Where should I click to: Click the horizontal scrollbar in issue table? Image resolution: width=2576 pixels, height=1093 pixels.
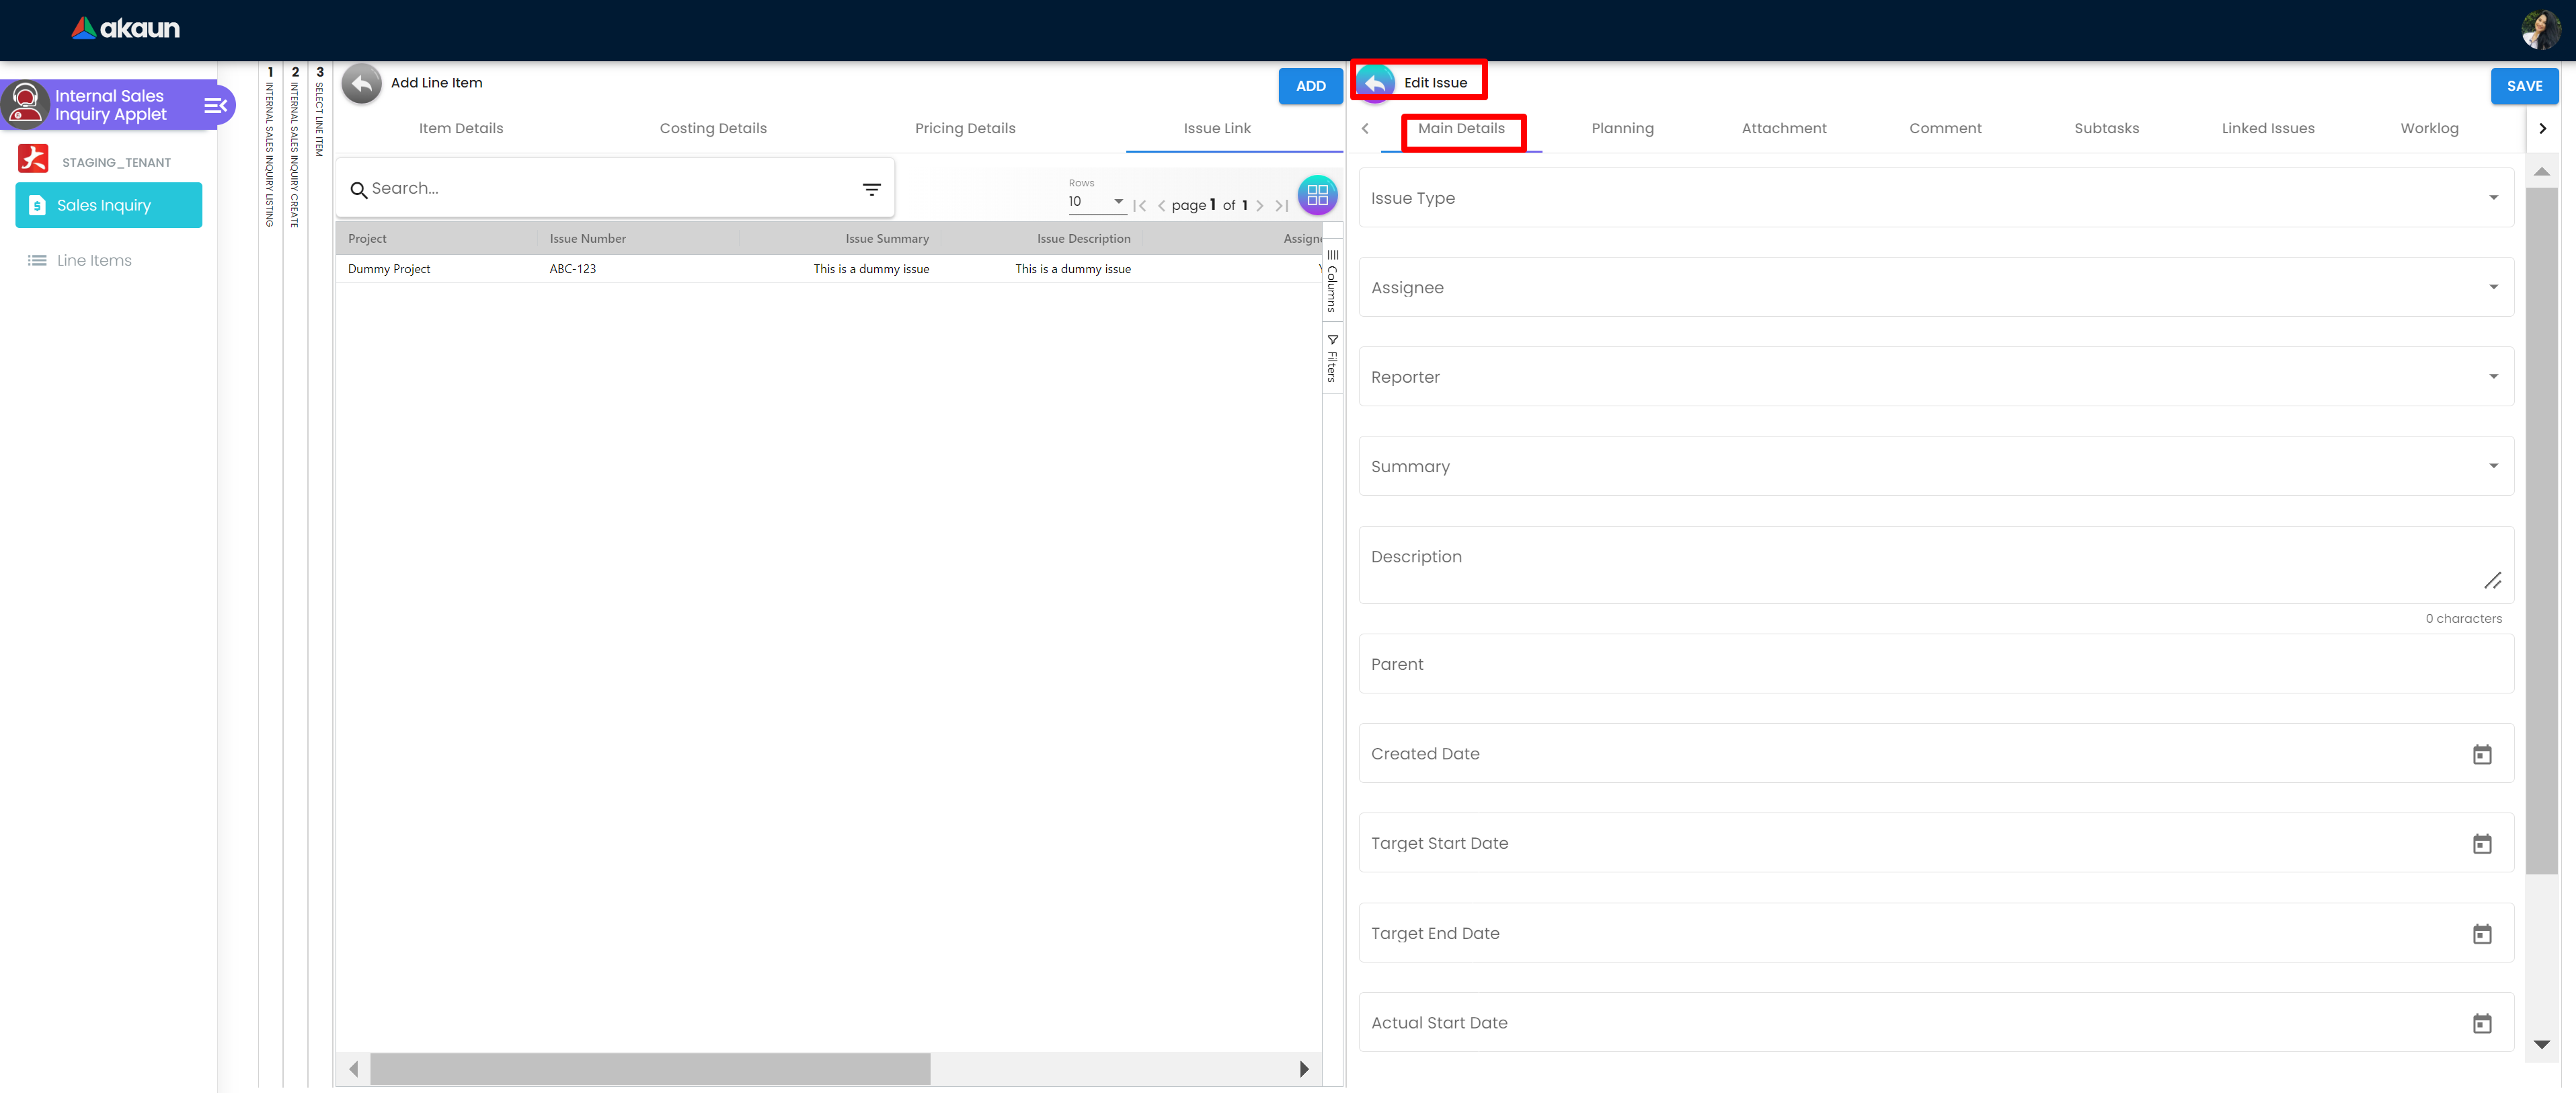[x=650, y=1068]
